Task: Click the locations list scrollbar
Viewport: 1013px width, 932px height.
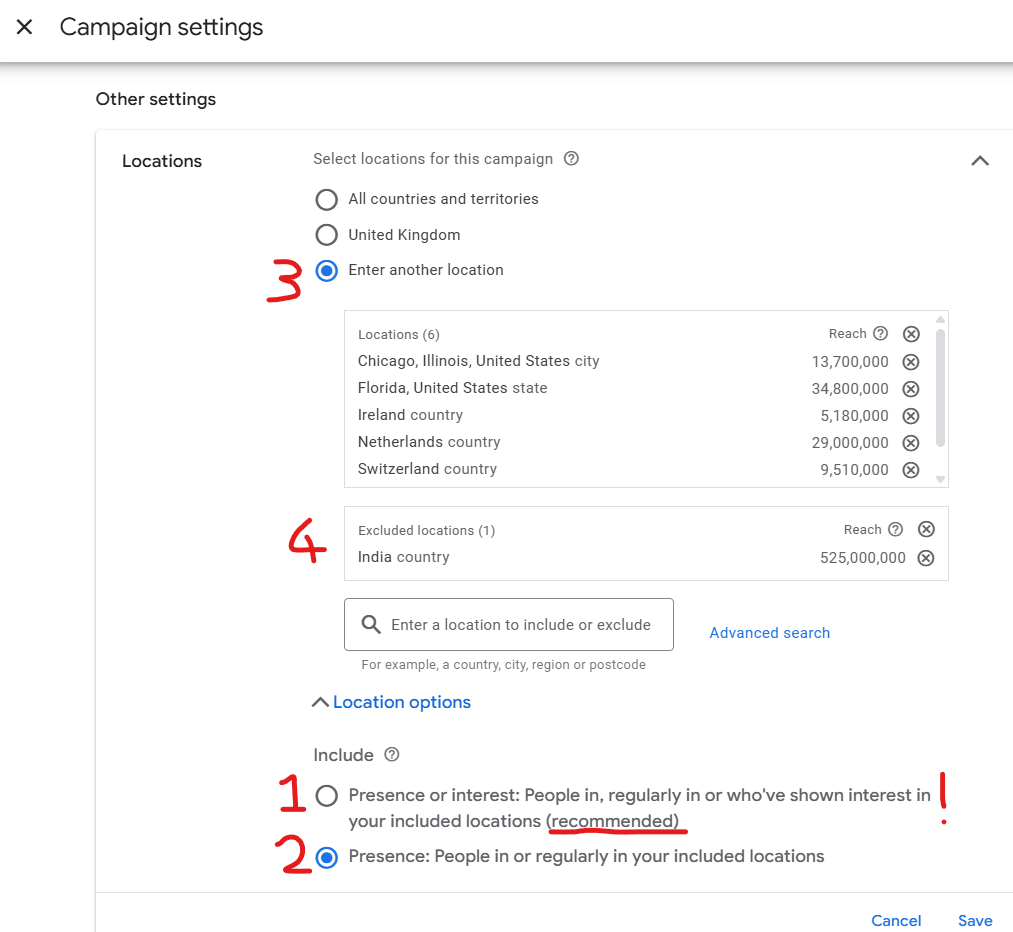Action: click(x=941, y=388)
